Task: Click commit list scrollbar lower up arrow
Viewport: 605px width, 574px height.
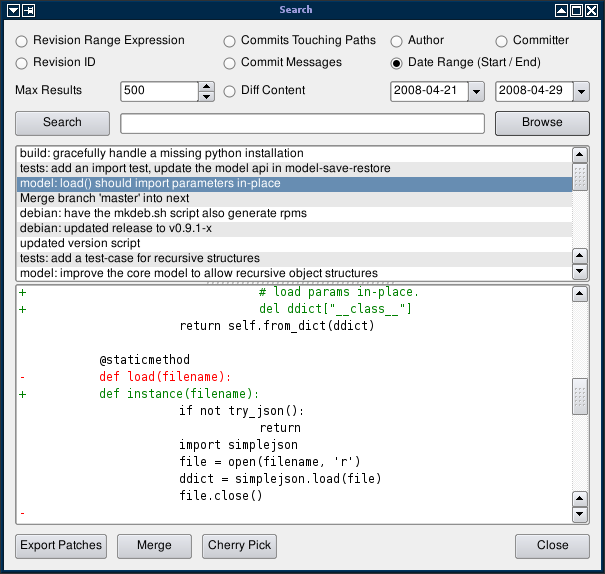Action: coord(580,256)
